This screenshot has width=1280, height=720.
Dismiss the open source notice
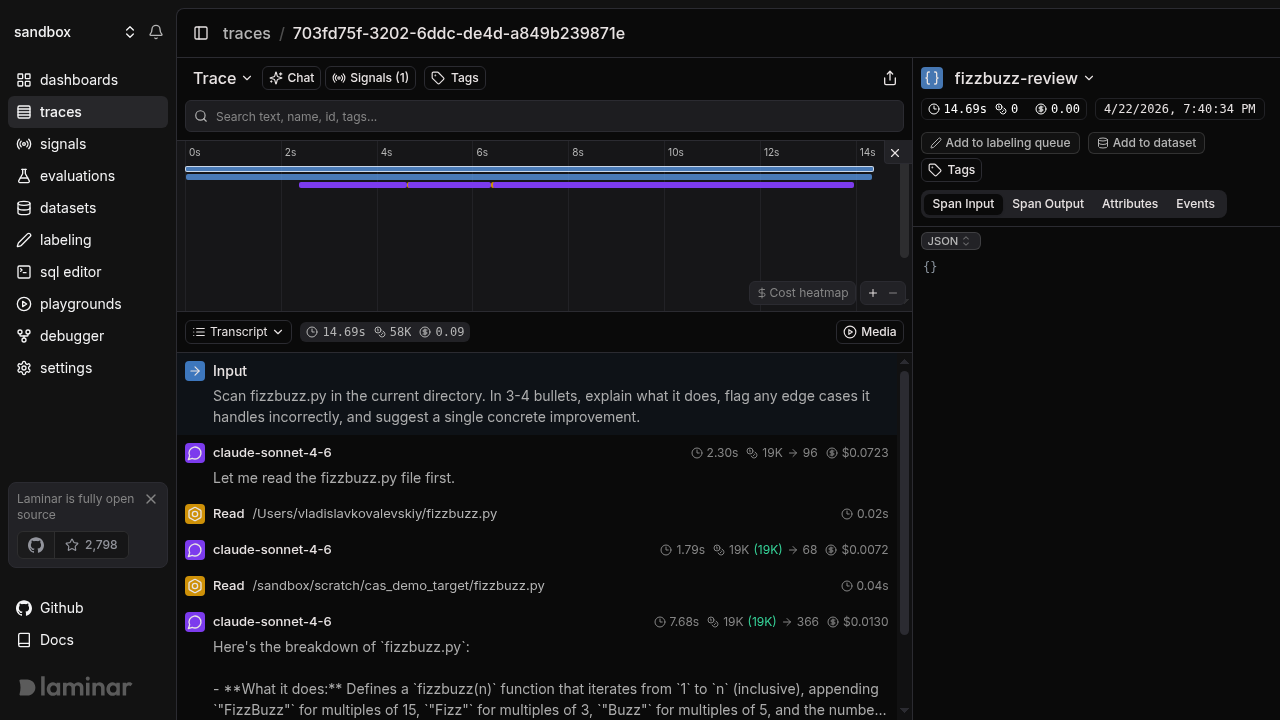[x=151, y=499]
